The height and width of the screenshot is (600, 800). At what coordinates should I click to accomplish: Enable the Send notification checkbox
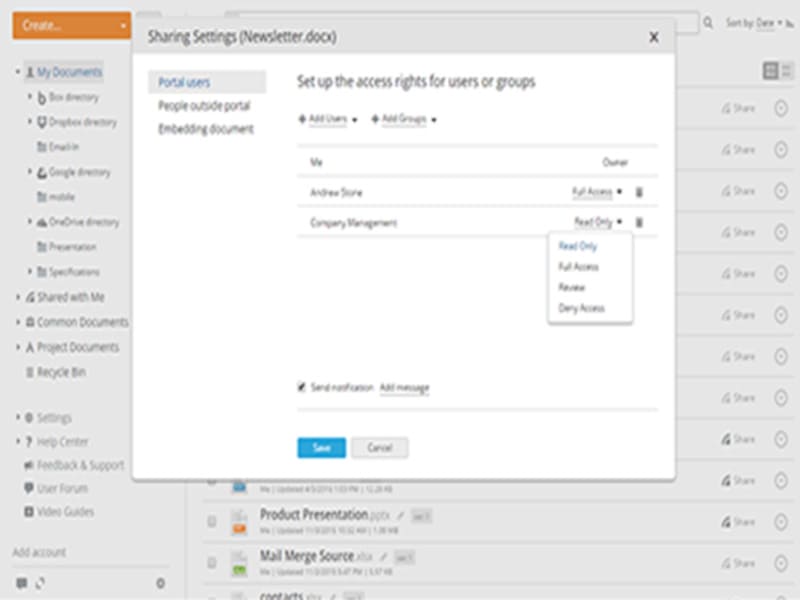coord(301,386)
